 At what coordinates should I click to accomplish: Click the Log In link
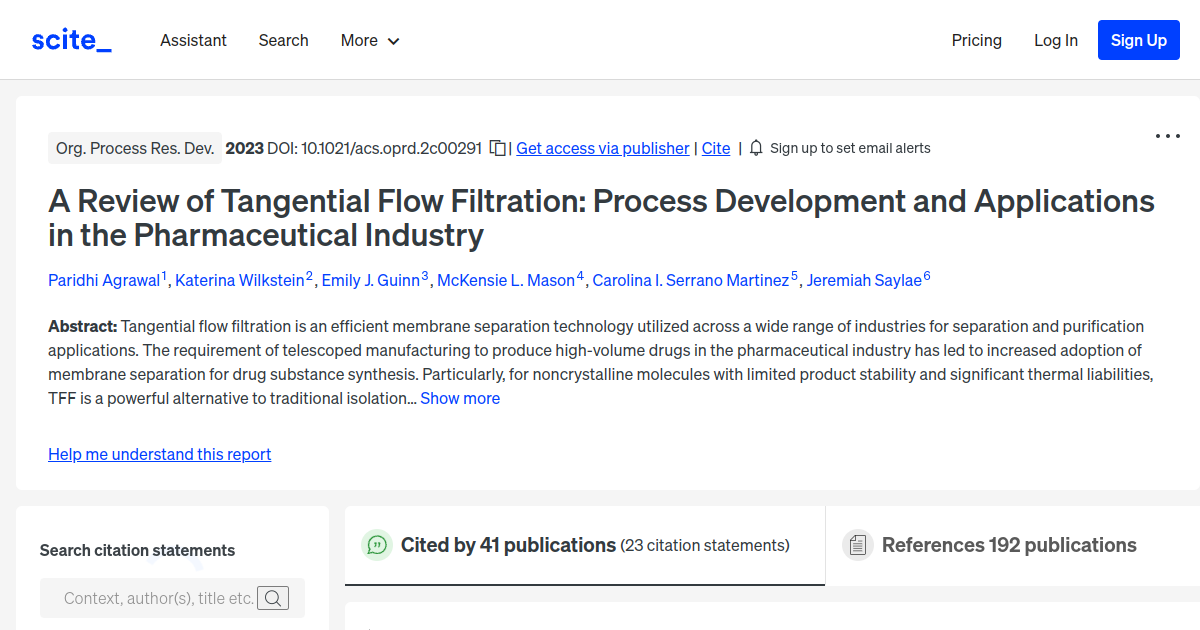[x=1056, y=40]
